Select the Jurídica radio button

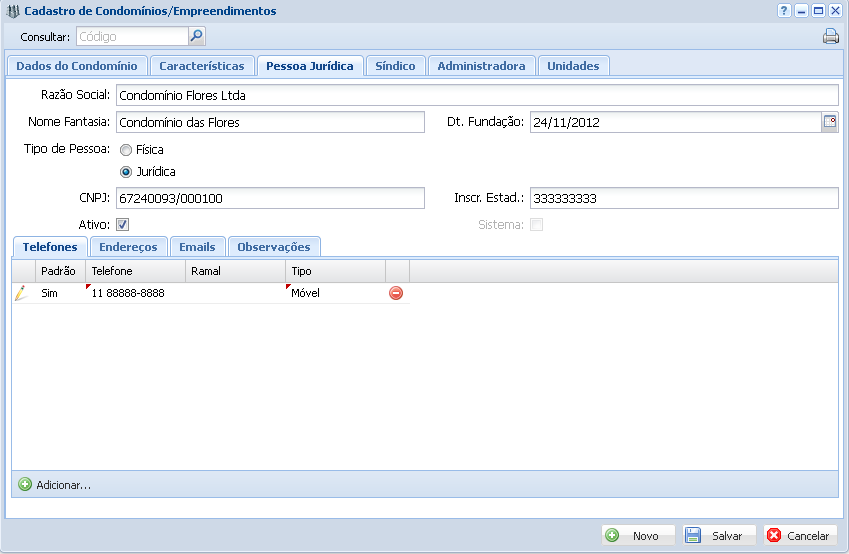tap(126, 172)
